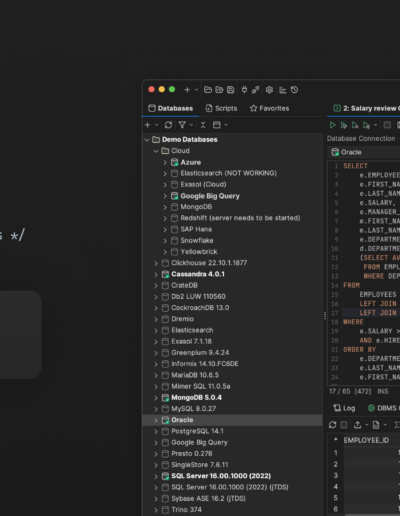Select MongoDB 5.0.4 connection
This screenshot has height=516, width=400.
coord(196,398)
